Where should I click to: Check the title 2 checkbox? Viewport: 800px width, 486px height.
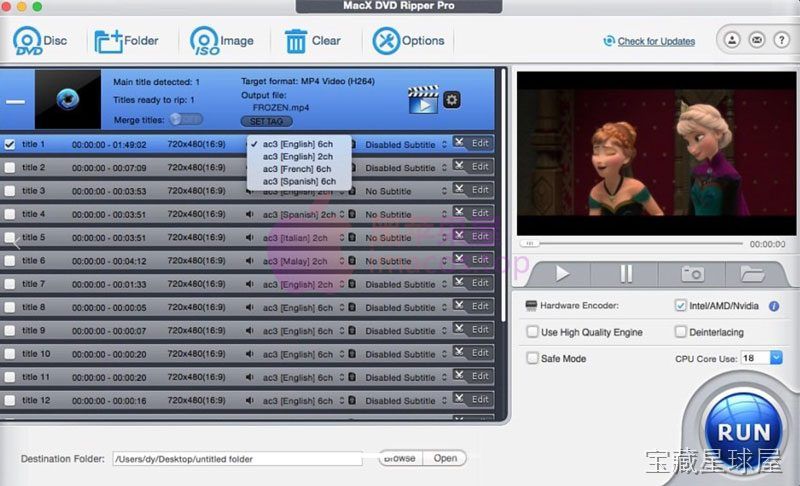click(x=10, y=167)
